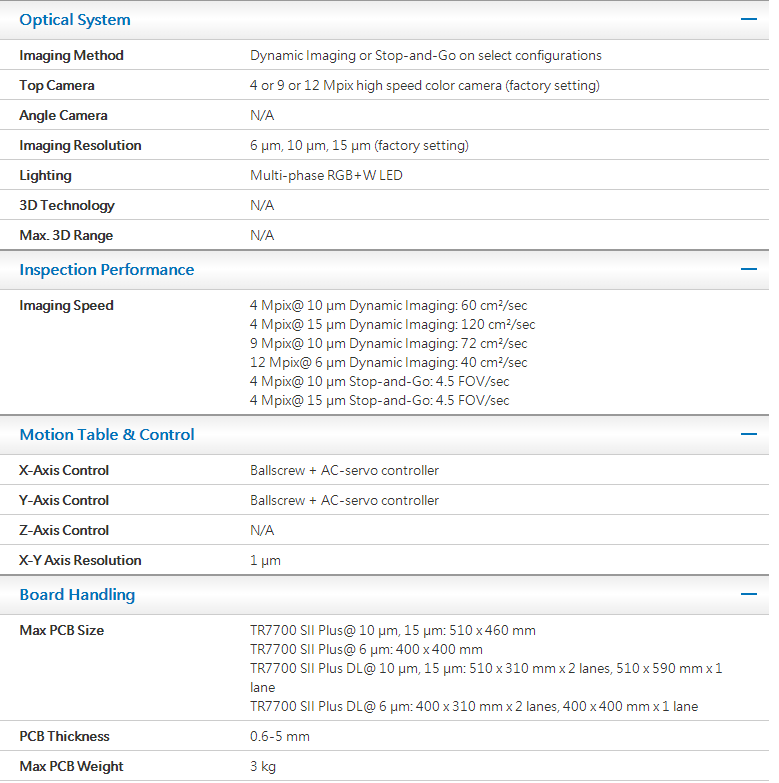Select the PCB Thickness label
This screenshot has width=779, height=783.
coord(64,736)
